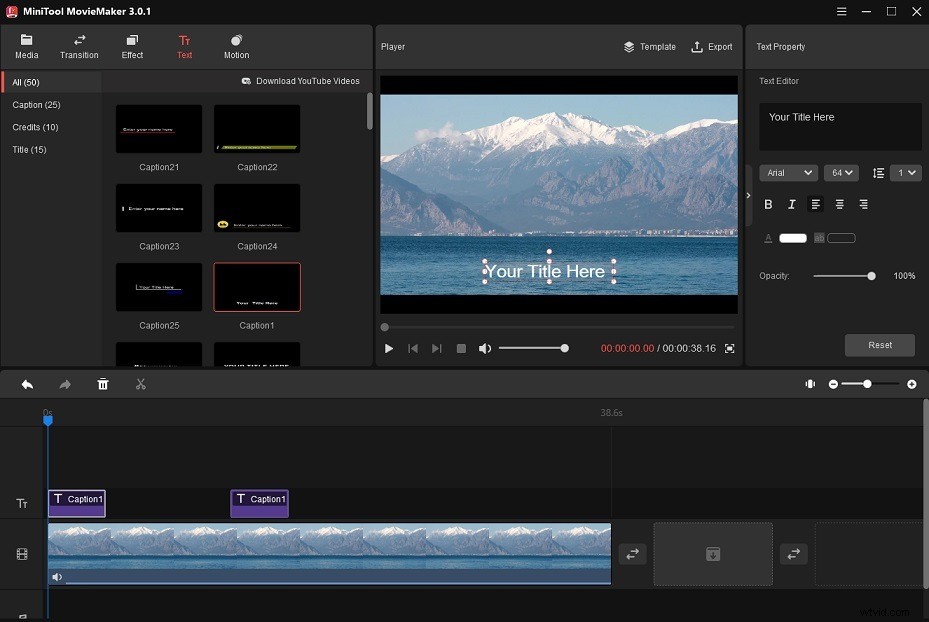Open the line spacing value dropdown
The height and width of the screenshot is (622, 929).
click(905, 172)
